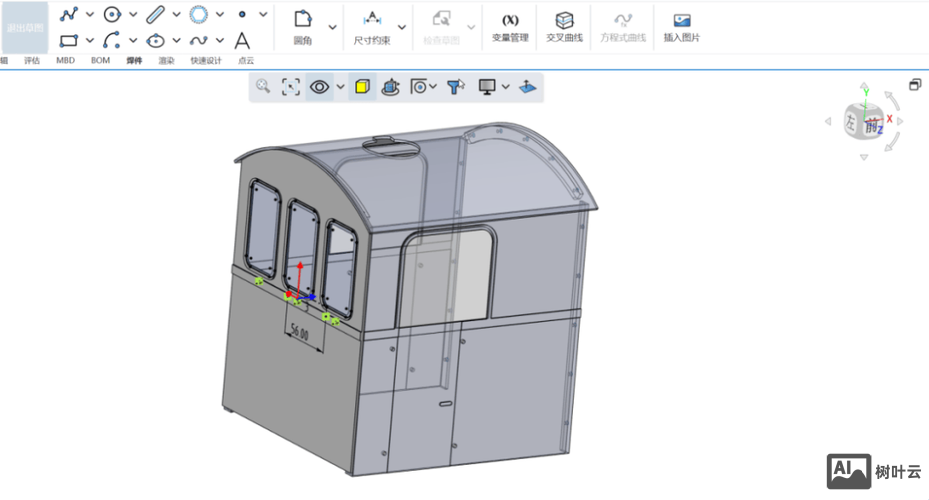Select the ellipse sketch tool
Screen dimensions: 929x500
pos(155,41)
